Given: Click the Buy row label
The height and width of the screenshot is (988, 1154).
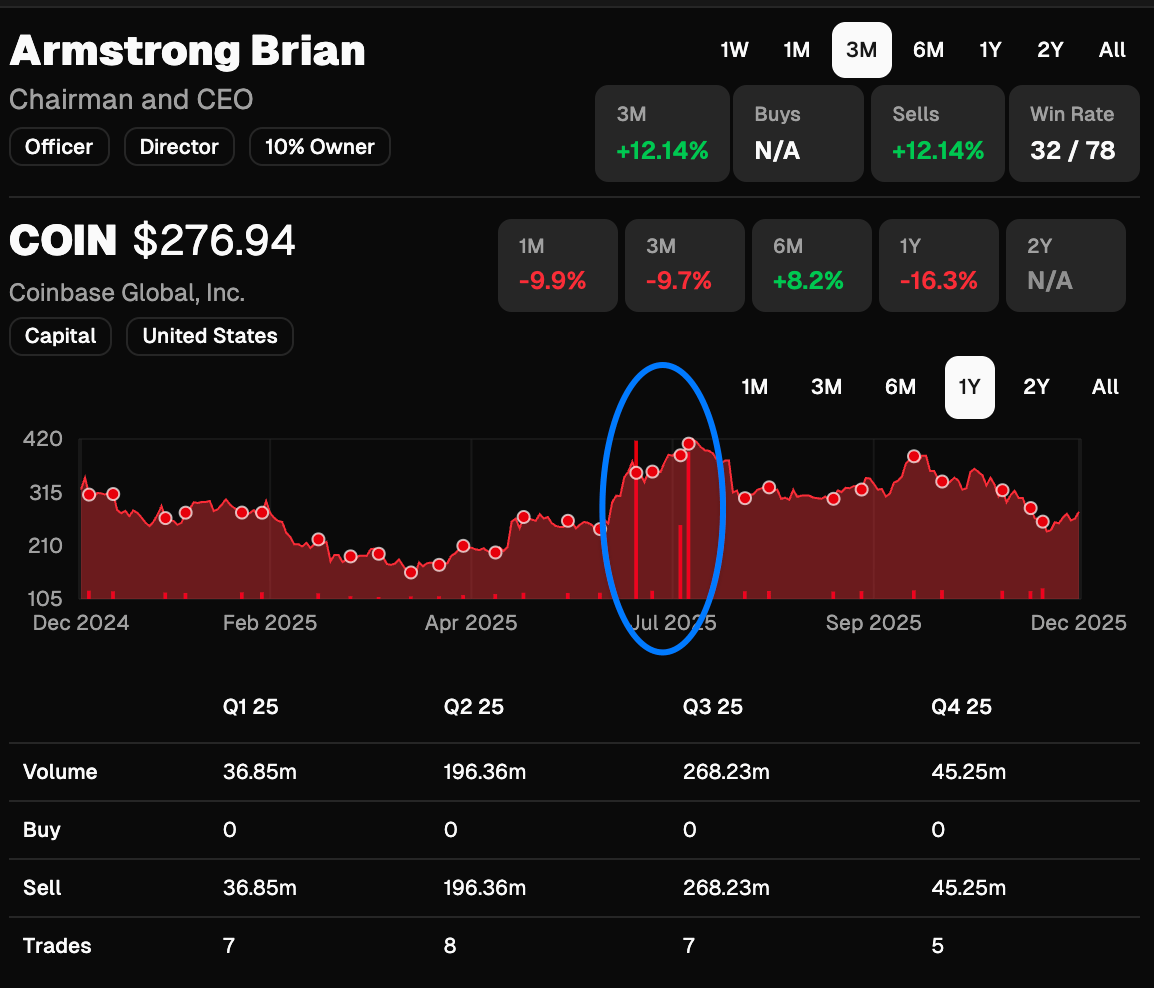Looking at the screenshot, I should point(41,830).
